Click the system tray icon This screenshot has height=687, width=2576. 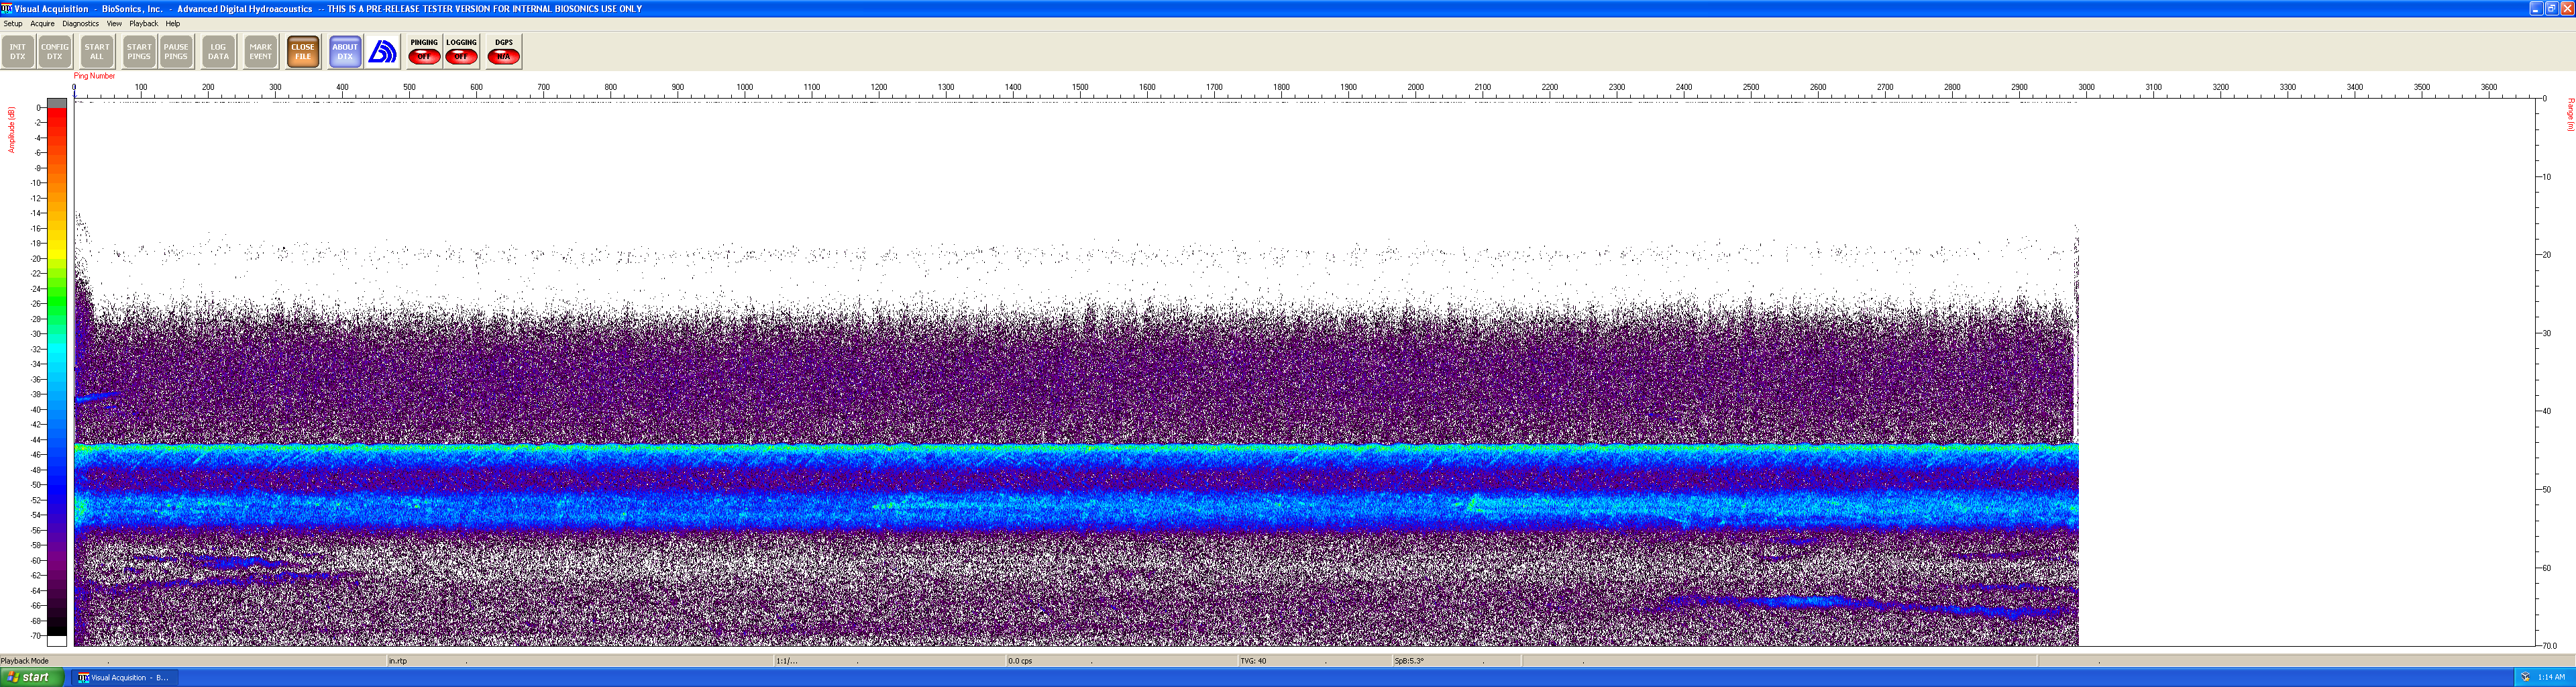[2525, 678]
